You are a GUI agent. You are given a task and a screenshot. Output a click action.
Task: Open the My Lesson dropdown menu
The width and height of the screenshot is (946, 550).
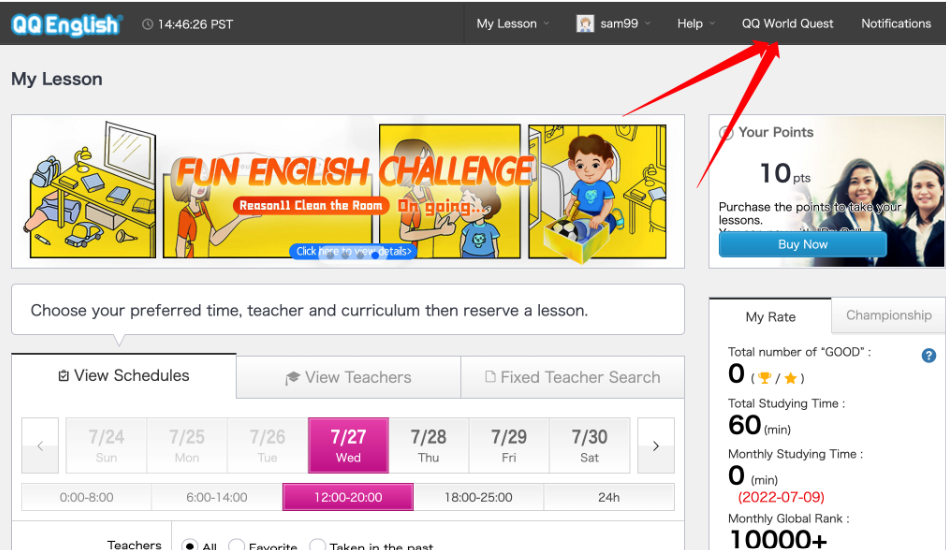point(513,24)
